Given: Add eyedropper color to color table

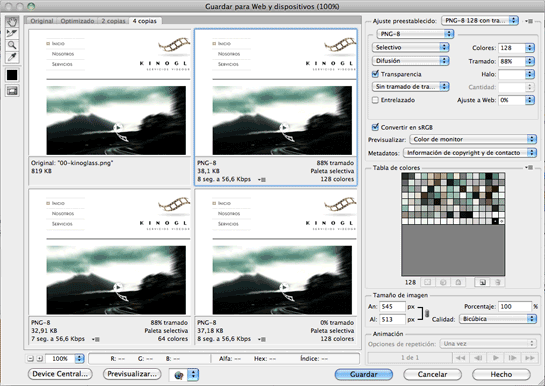Looking at the screenshot, I should (x=482, y=282).
